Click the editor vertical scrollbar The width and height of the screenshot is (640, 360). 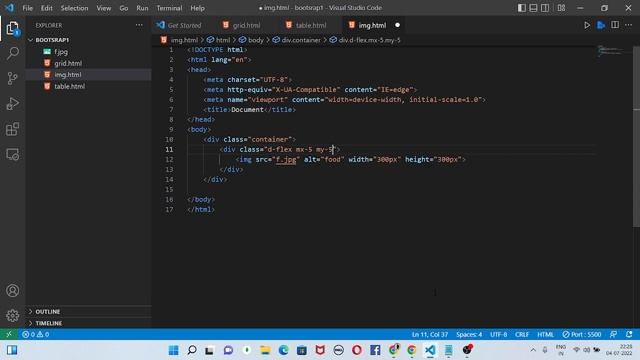click(636, 137)
